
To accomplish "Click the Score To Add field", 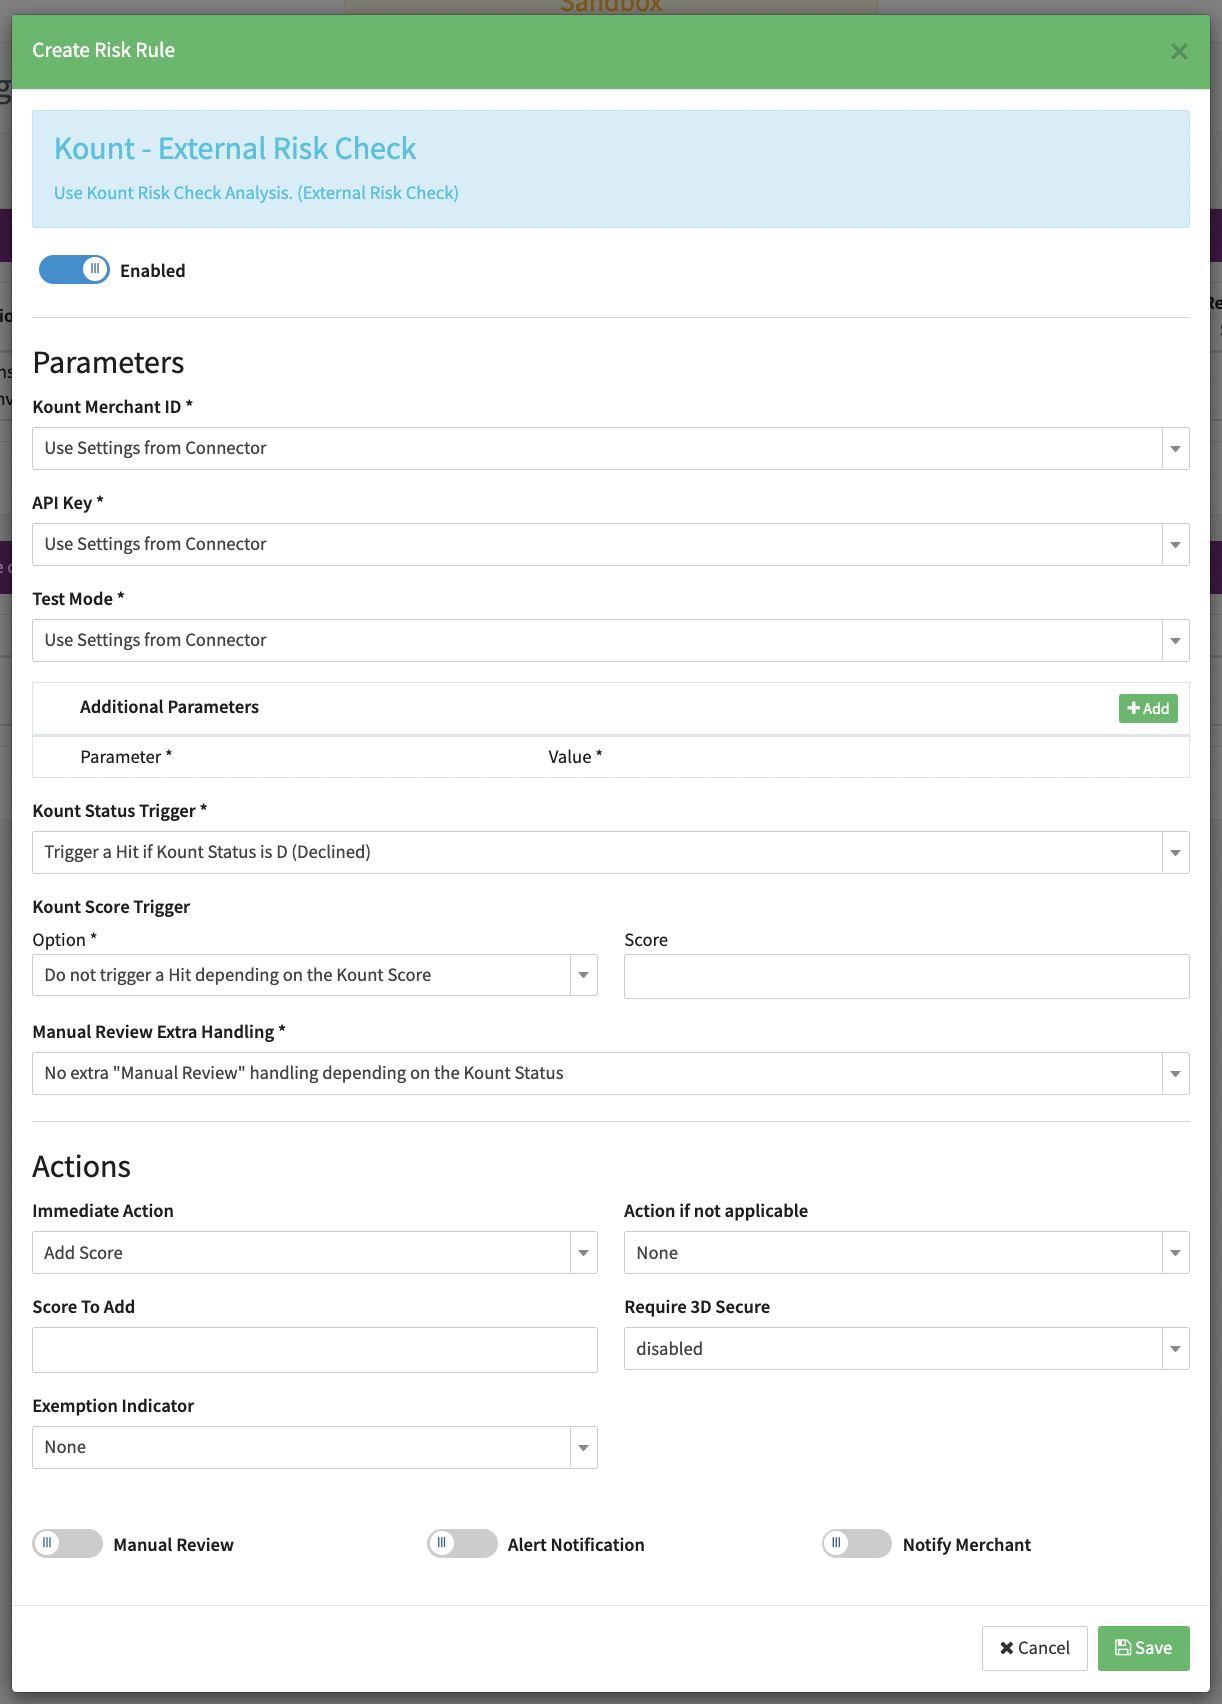I will [314, 1349].
